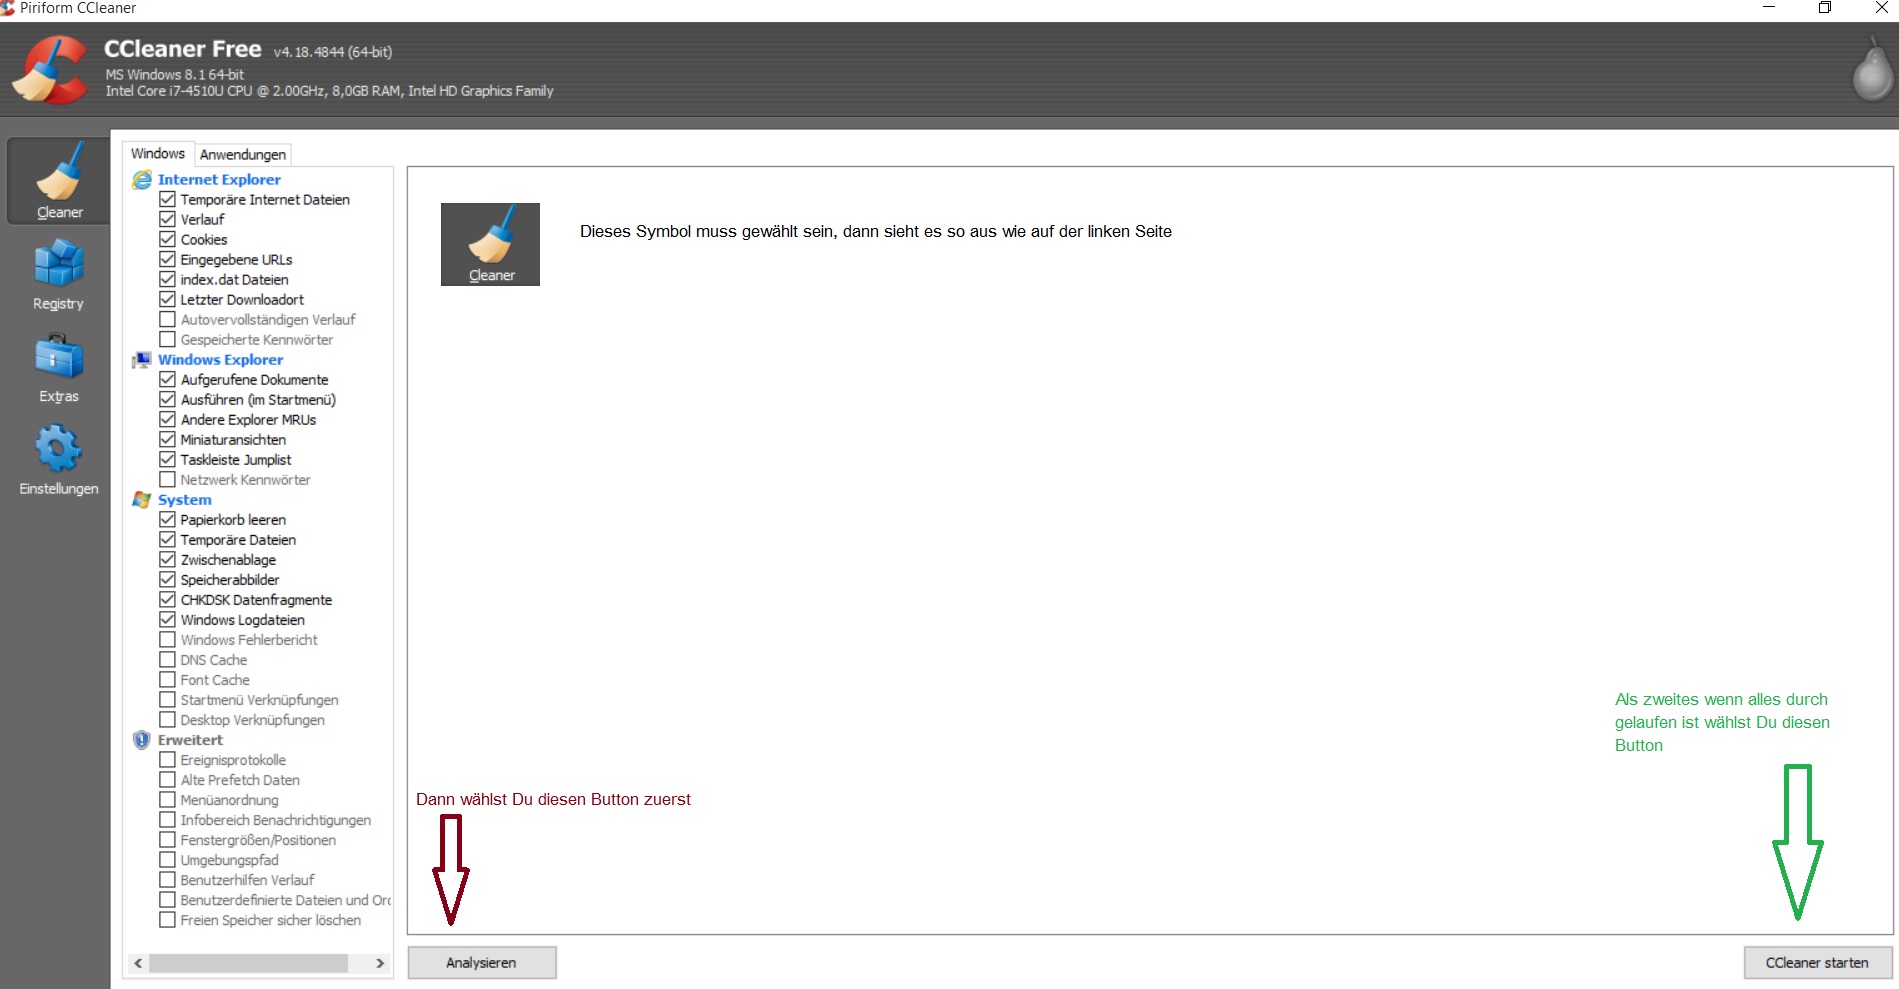Screen dimensions: 1899x989
Task: Select the Internet Explorer heading
Action: (219, 180)
